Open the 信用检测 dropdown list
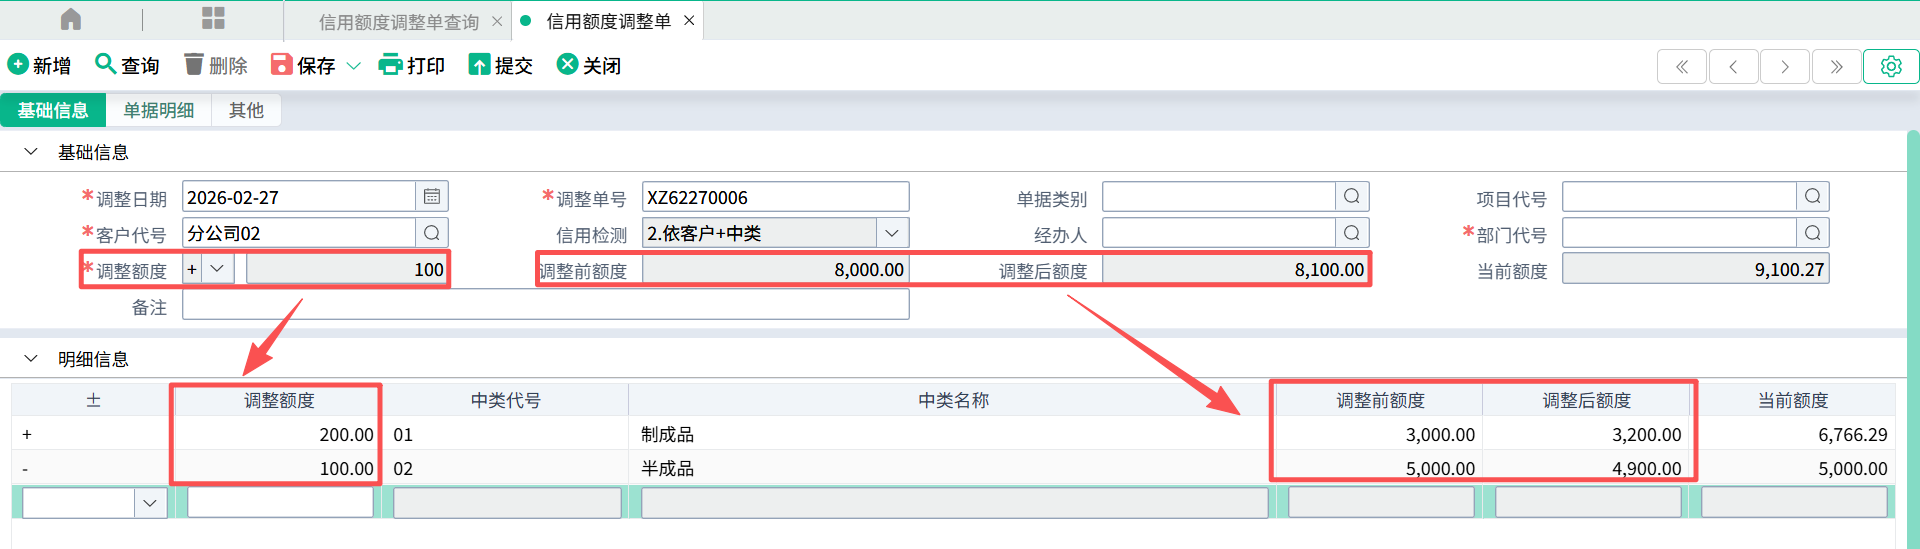1920x549 pixels. (x=892, y=233)
